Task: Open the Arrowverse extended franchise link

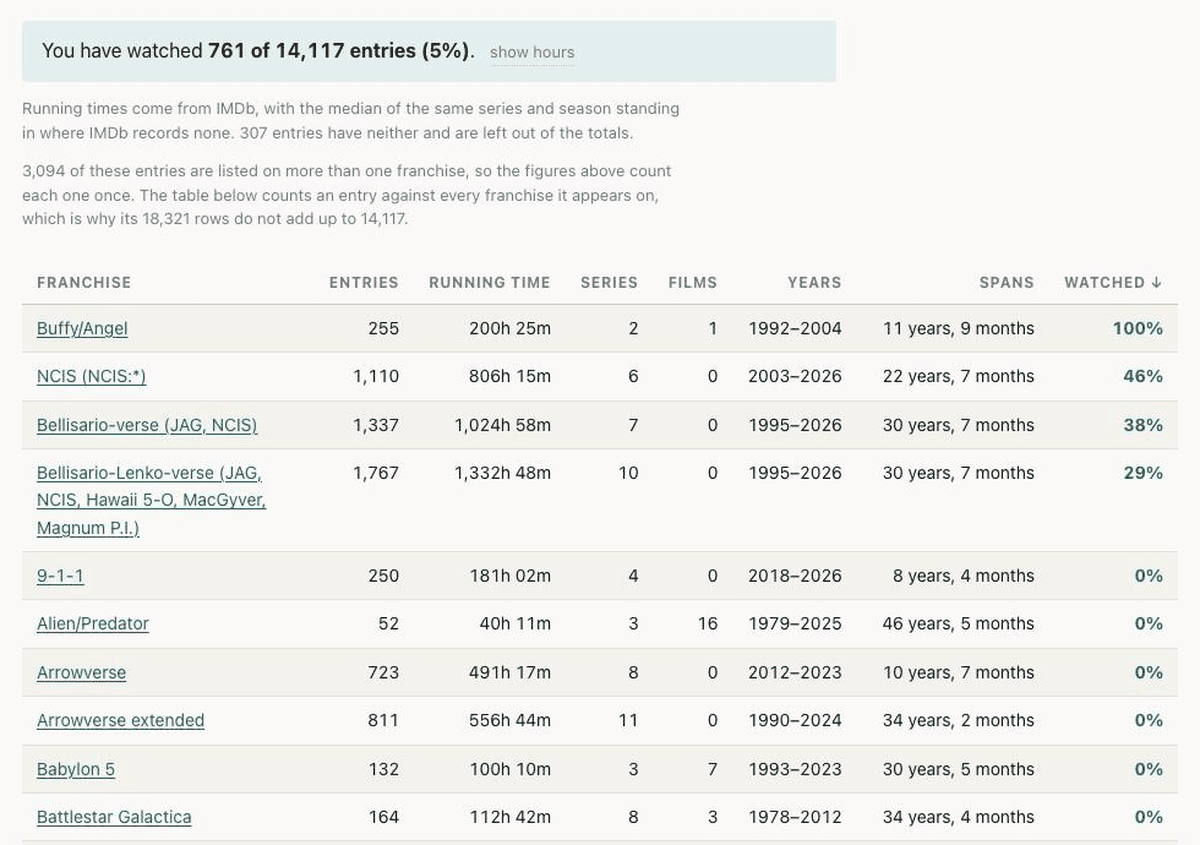Action: 120,720
